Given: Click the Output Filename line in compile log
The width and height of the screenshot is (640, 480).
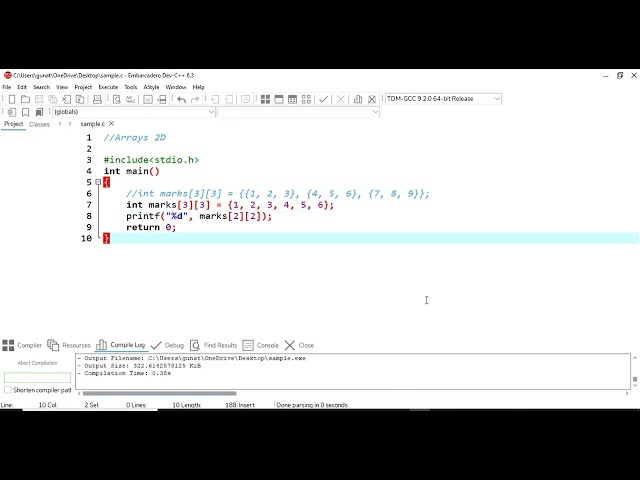Looking at the screenshot, I should 191,358.
